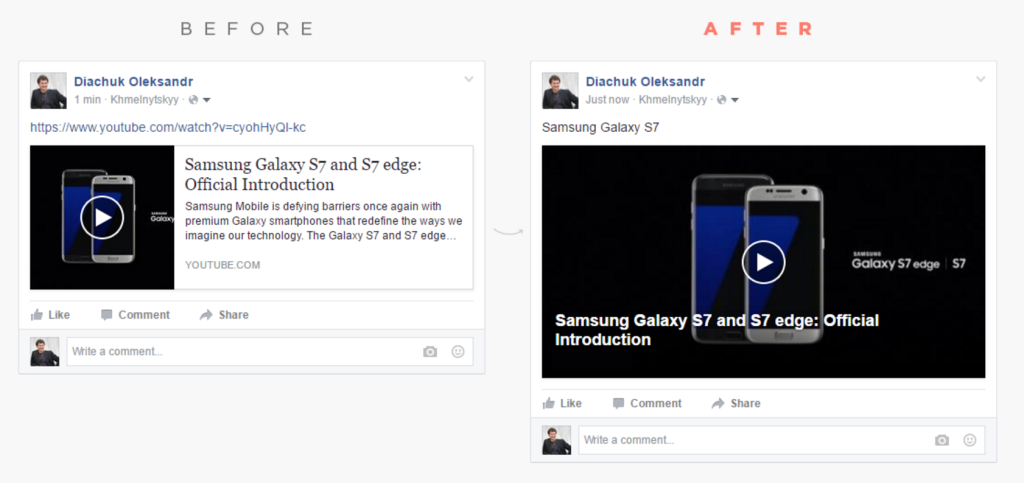The height and width of the screenshot is (483, 1024).
Task: Click the white bold video title overlay in the After post
Action: coord(716,330)
